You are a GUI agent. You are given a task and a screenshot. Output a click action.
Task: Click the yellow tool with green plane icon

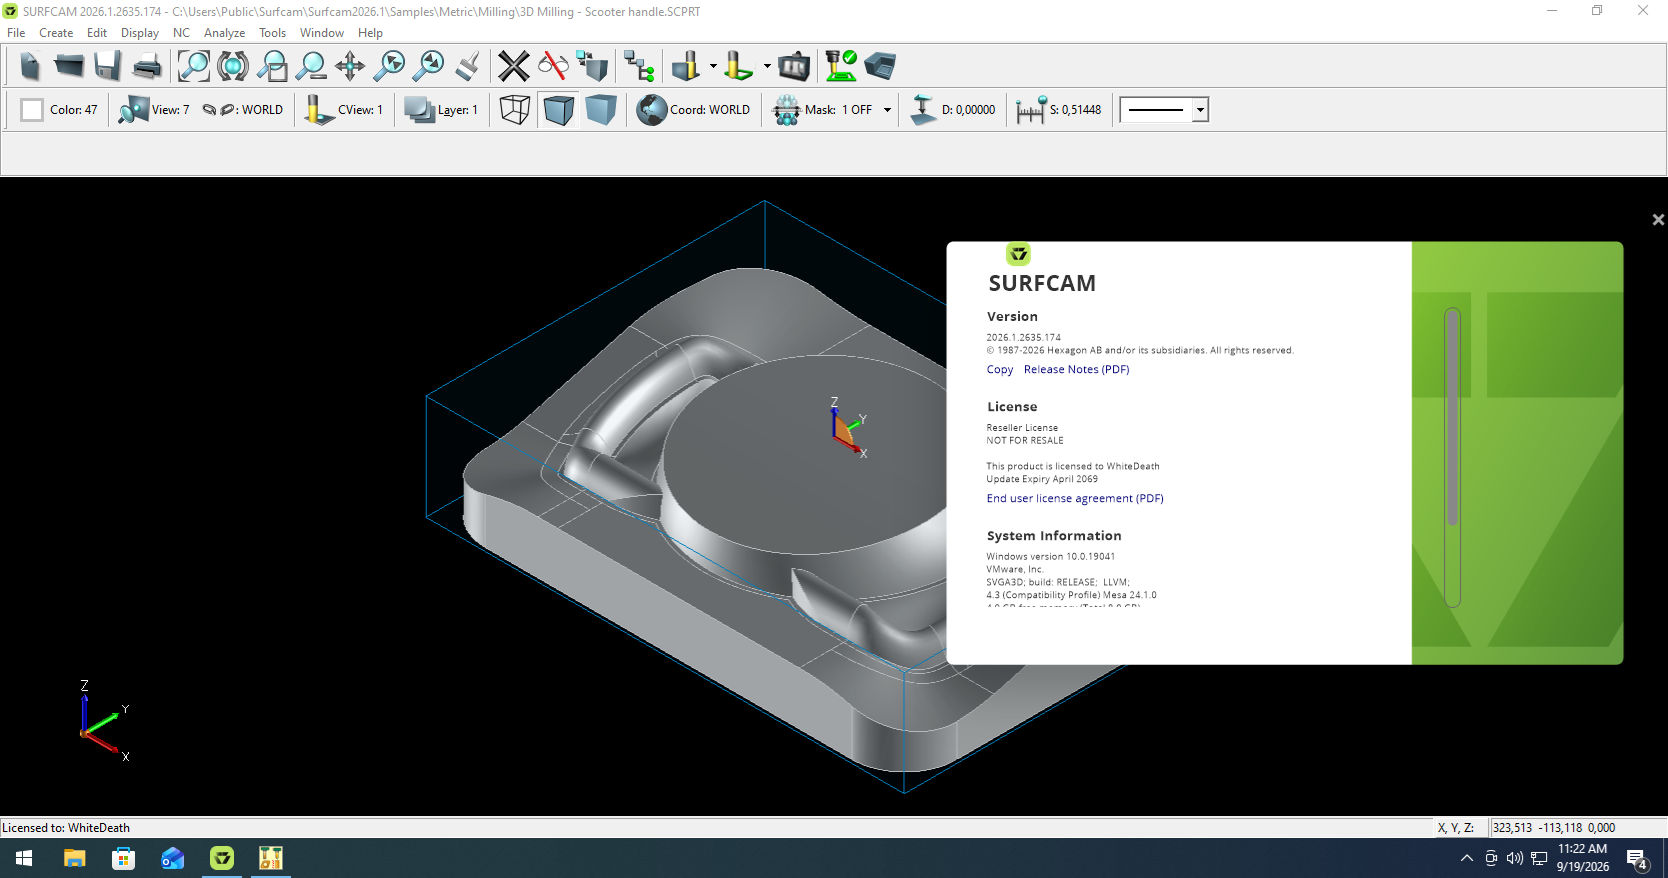pos(739,67)
